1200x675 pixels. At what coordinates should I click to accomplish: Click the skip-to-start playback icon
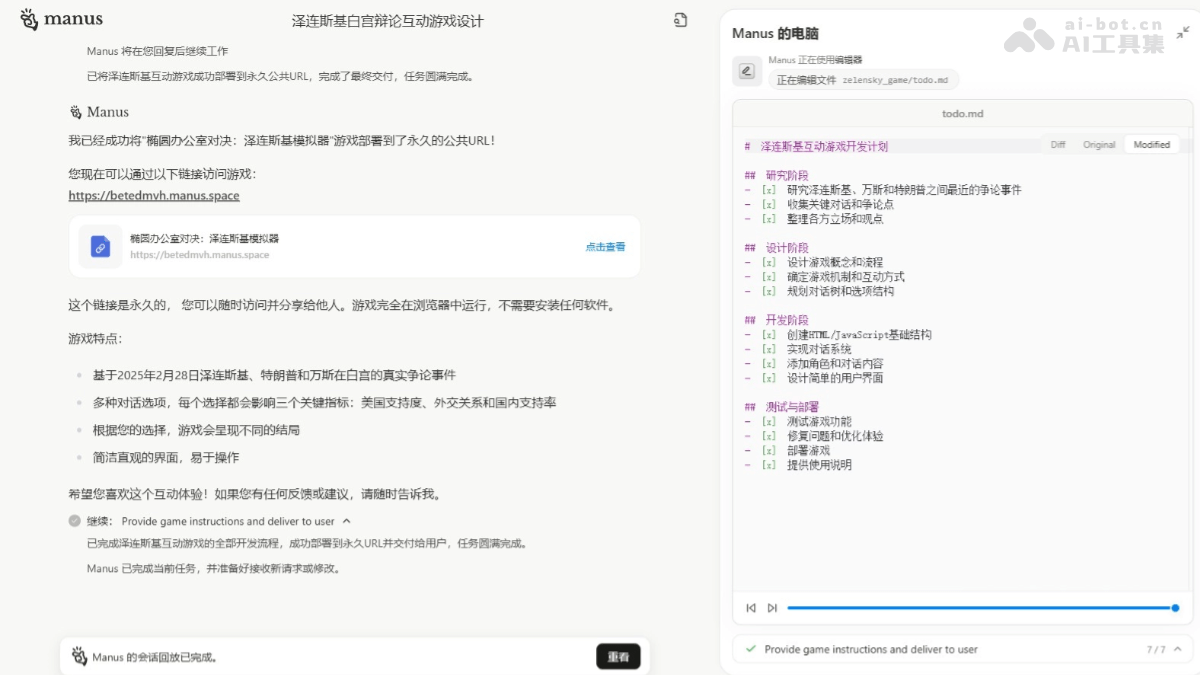pyautogui.click(x=751, y=607)
